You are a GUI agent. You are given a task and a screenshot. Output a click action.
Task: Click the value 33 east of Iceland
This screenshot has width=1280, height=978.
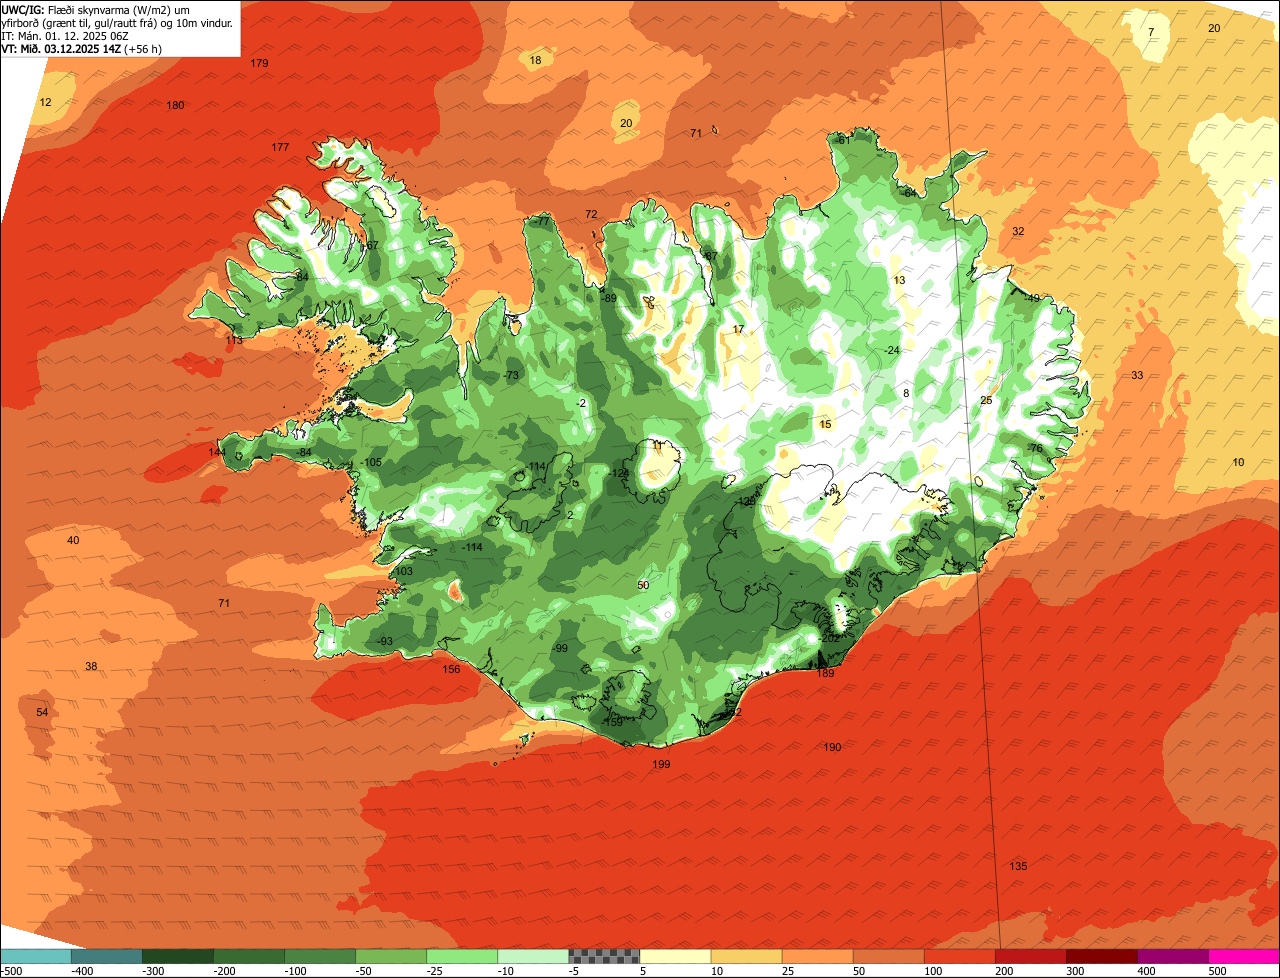pyautogui.click(x=1137, y=375)
